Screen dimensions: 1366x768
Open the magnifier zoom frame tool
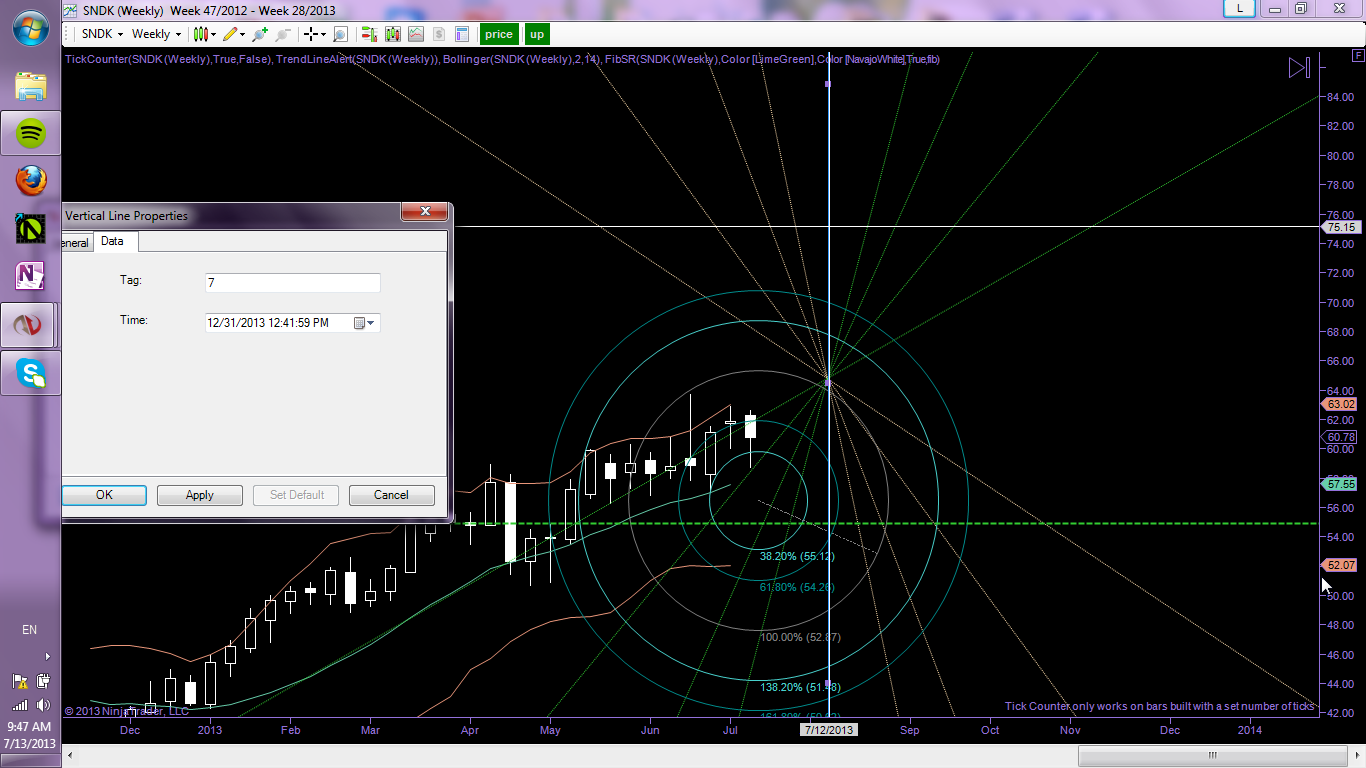340,34
